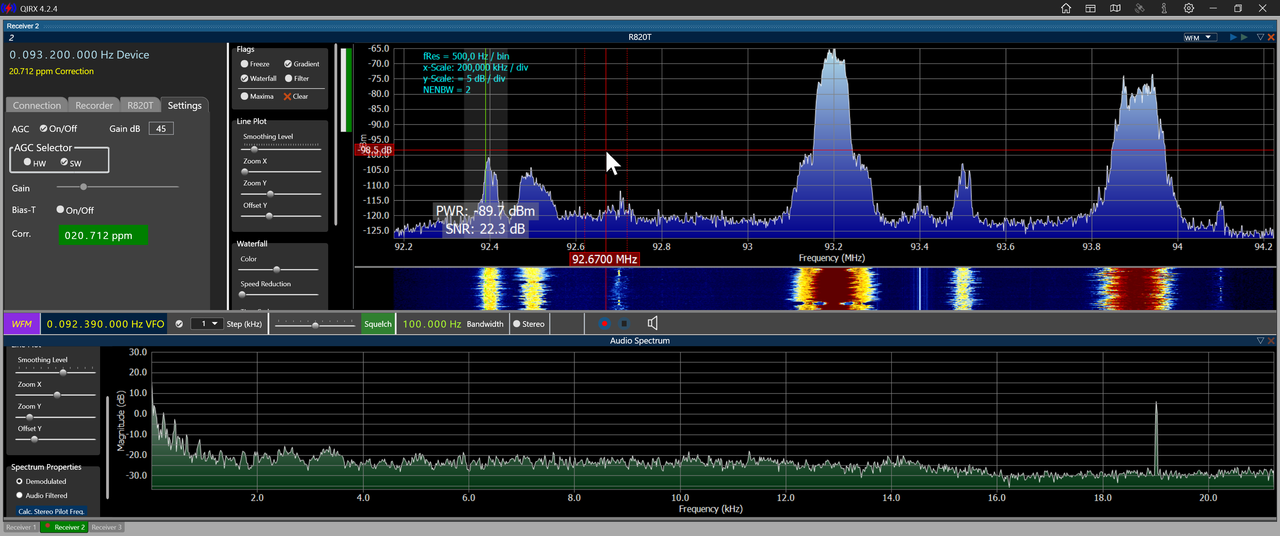
Task: Click the red record button
Action: point(604,324)
